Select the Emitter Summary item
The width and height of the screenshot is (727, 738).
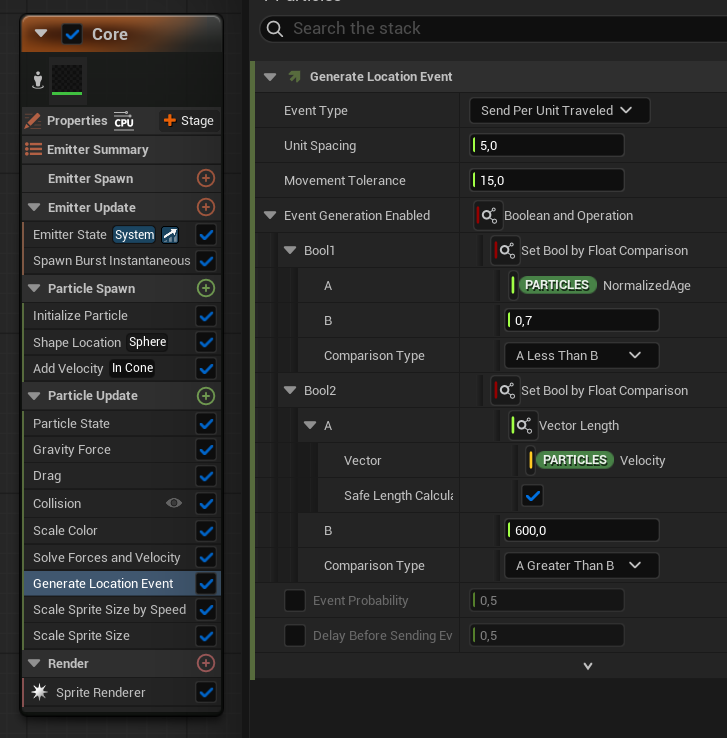tap(97, 149)
